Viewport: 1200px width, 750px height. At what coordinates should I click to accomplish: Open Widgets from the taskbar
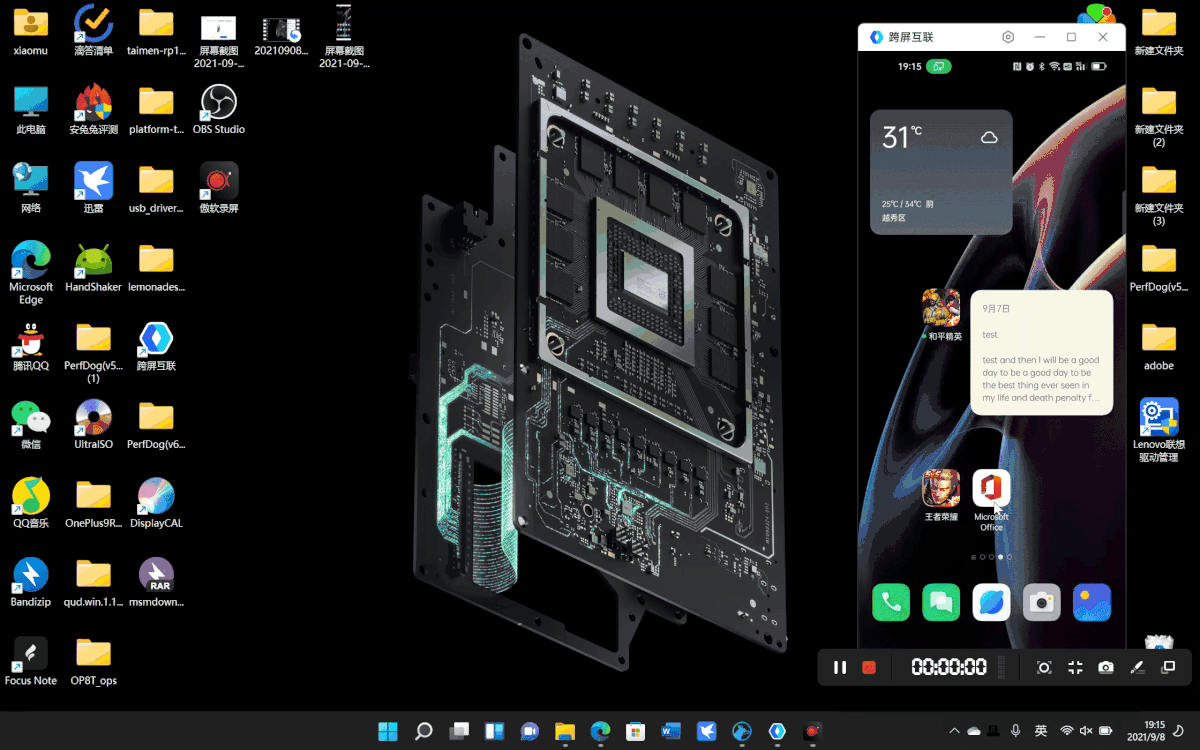click(x=494, y=732)
